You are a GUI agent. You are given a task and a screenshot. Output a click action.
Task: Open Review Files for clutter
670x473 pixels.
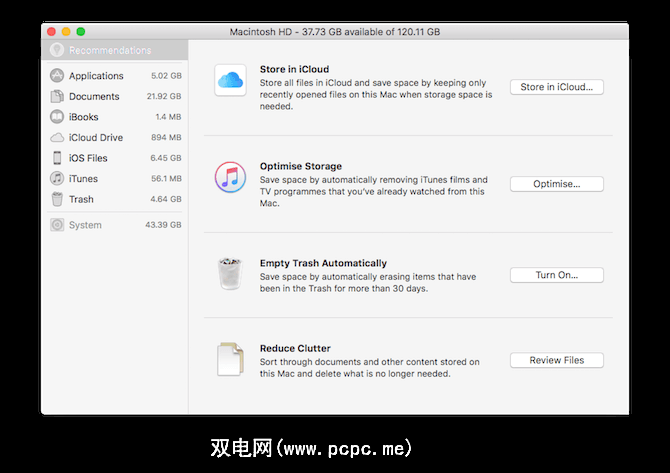point(557,360)
